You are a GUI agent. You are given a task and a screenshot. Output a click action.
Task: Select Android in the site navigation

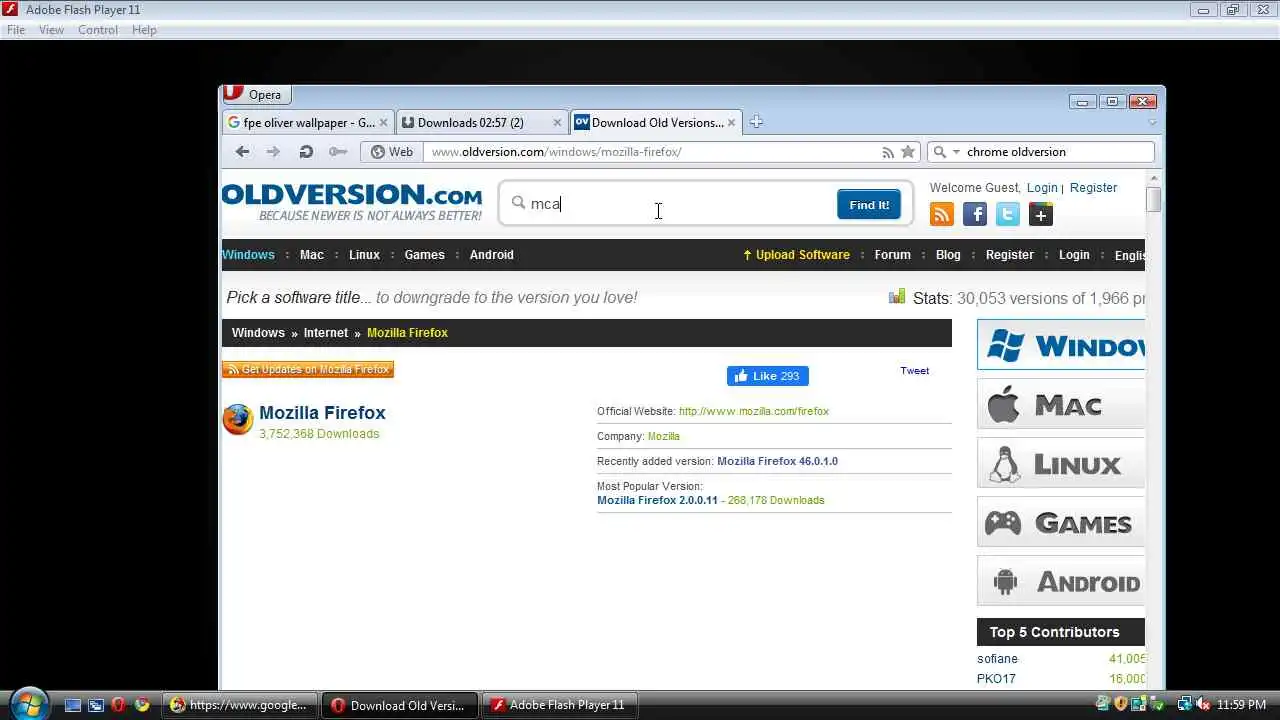pyautogui.click(x=491, y=255)
